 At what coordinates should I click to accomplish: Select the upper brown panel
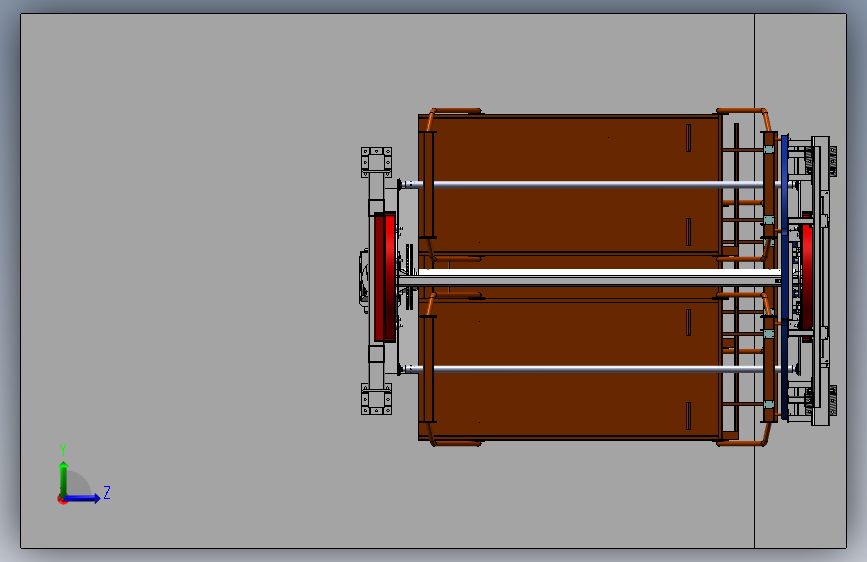pyautogui.click(x=570, y=184)
